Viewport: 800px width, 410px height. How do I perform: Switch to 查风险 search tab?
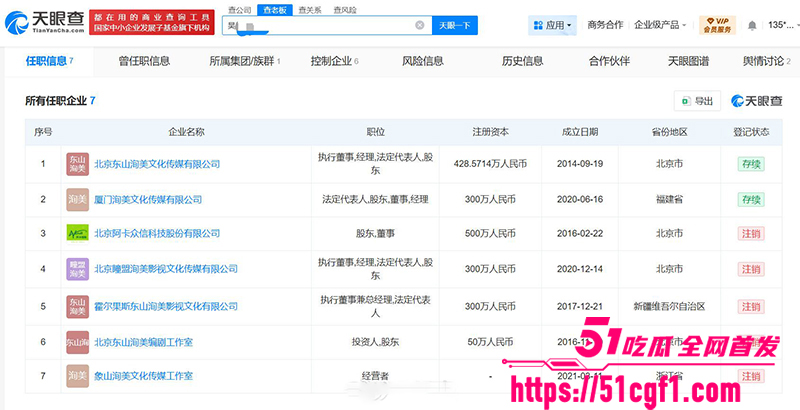coord(345,10)
